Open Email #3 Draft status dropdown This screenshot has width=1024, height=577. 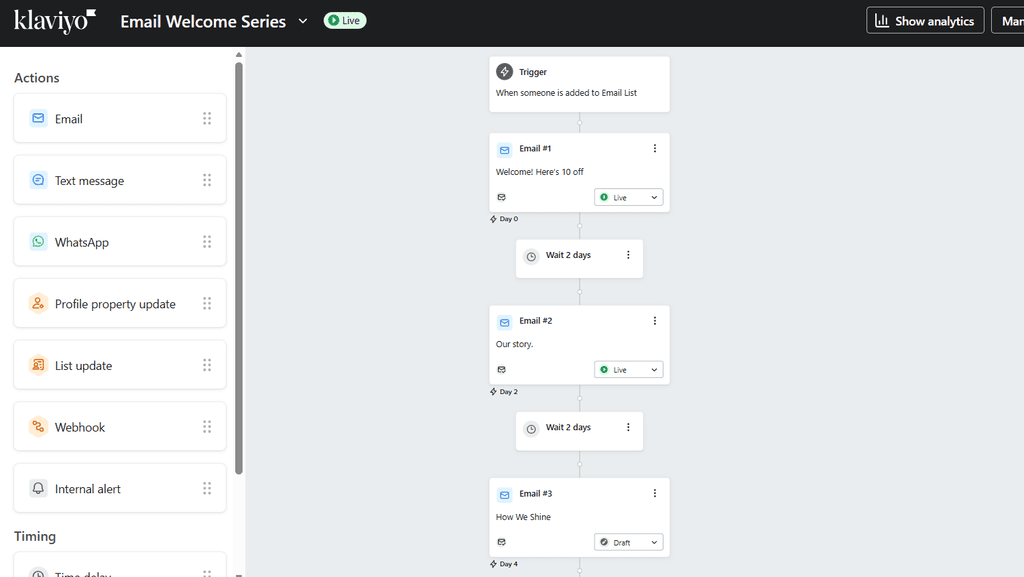pyautogui.click(x=629, y=543)
